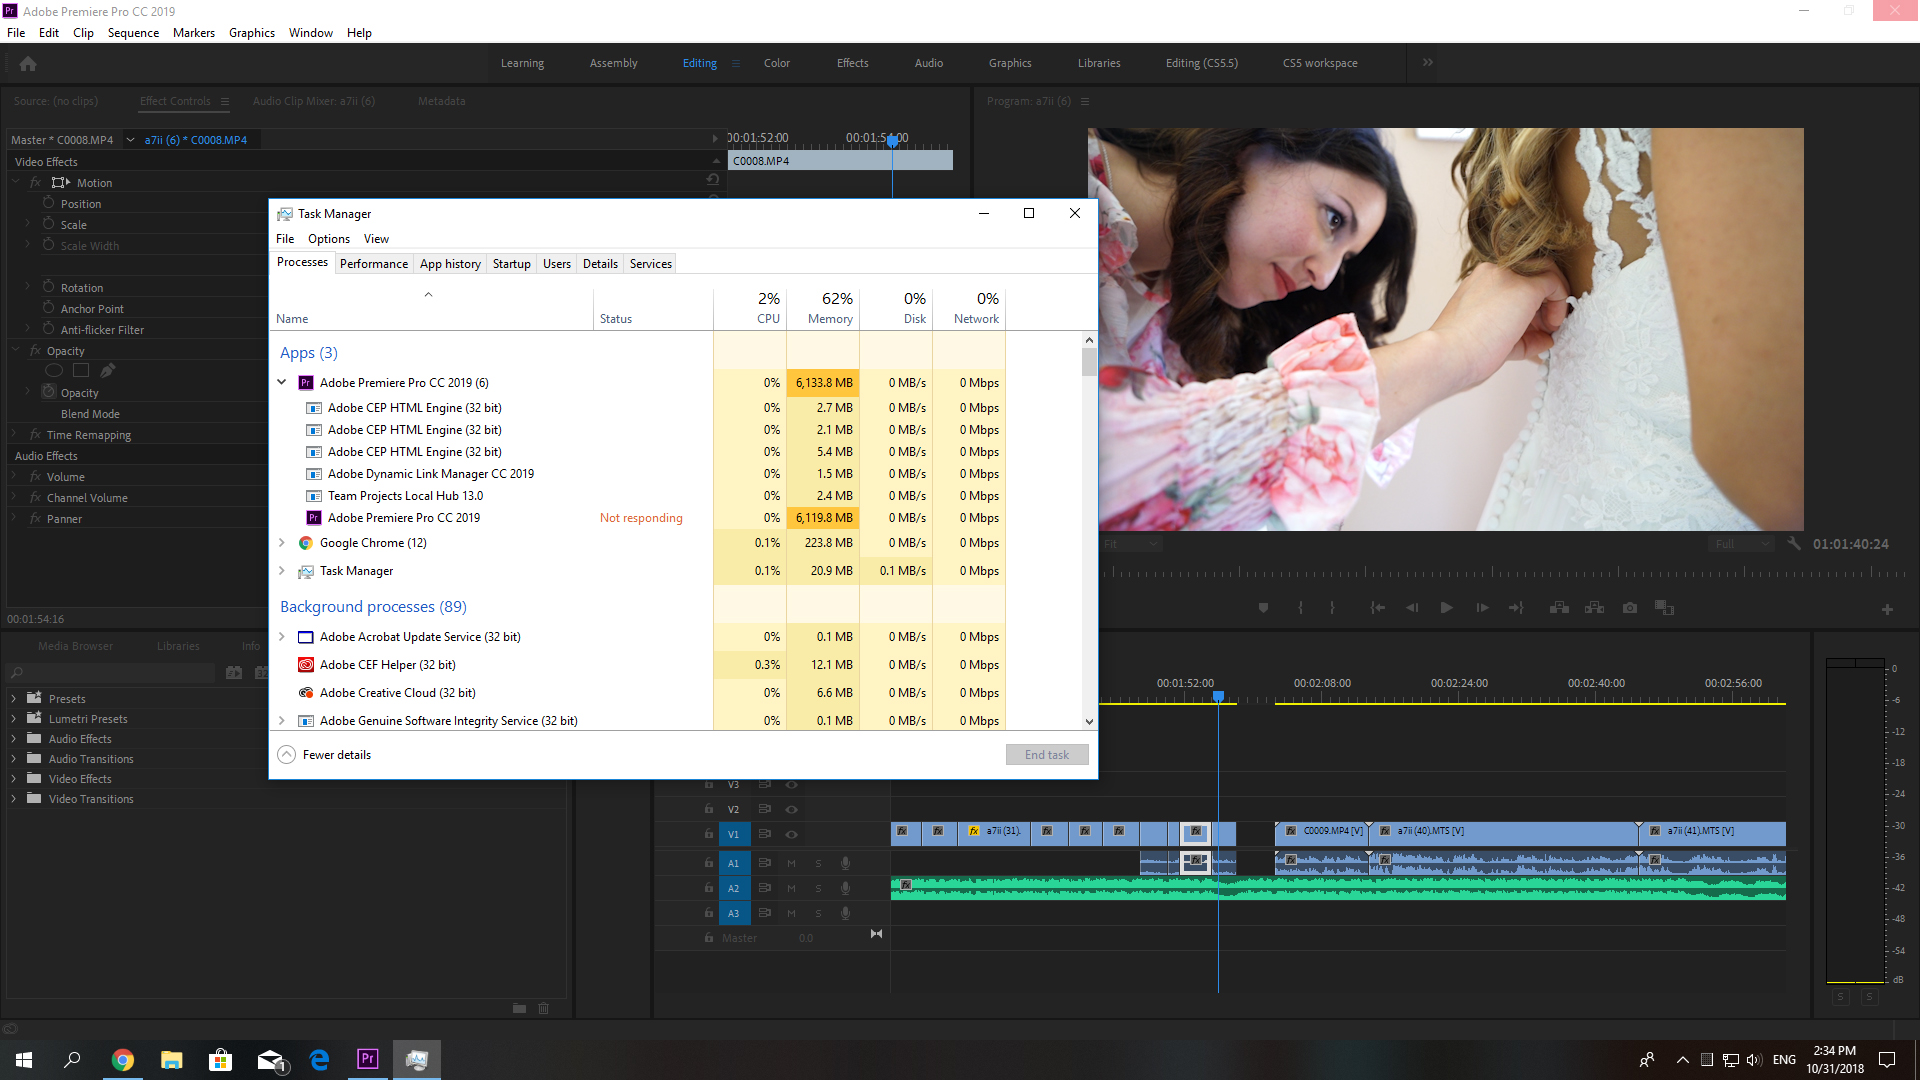This screenshot has width=1920, height=1080.
Task: Toggle the V2 track eye visibility
Action: click(x=791, y=809)
